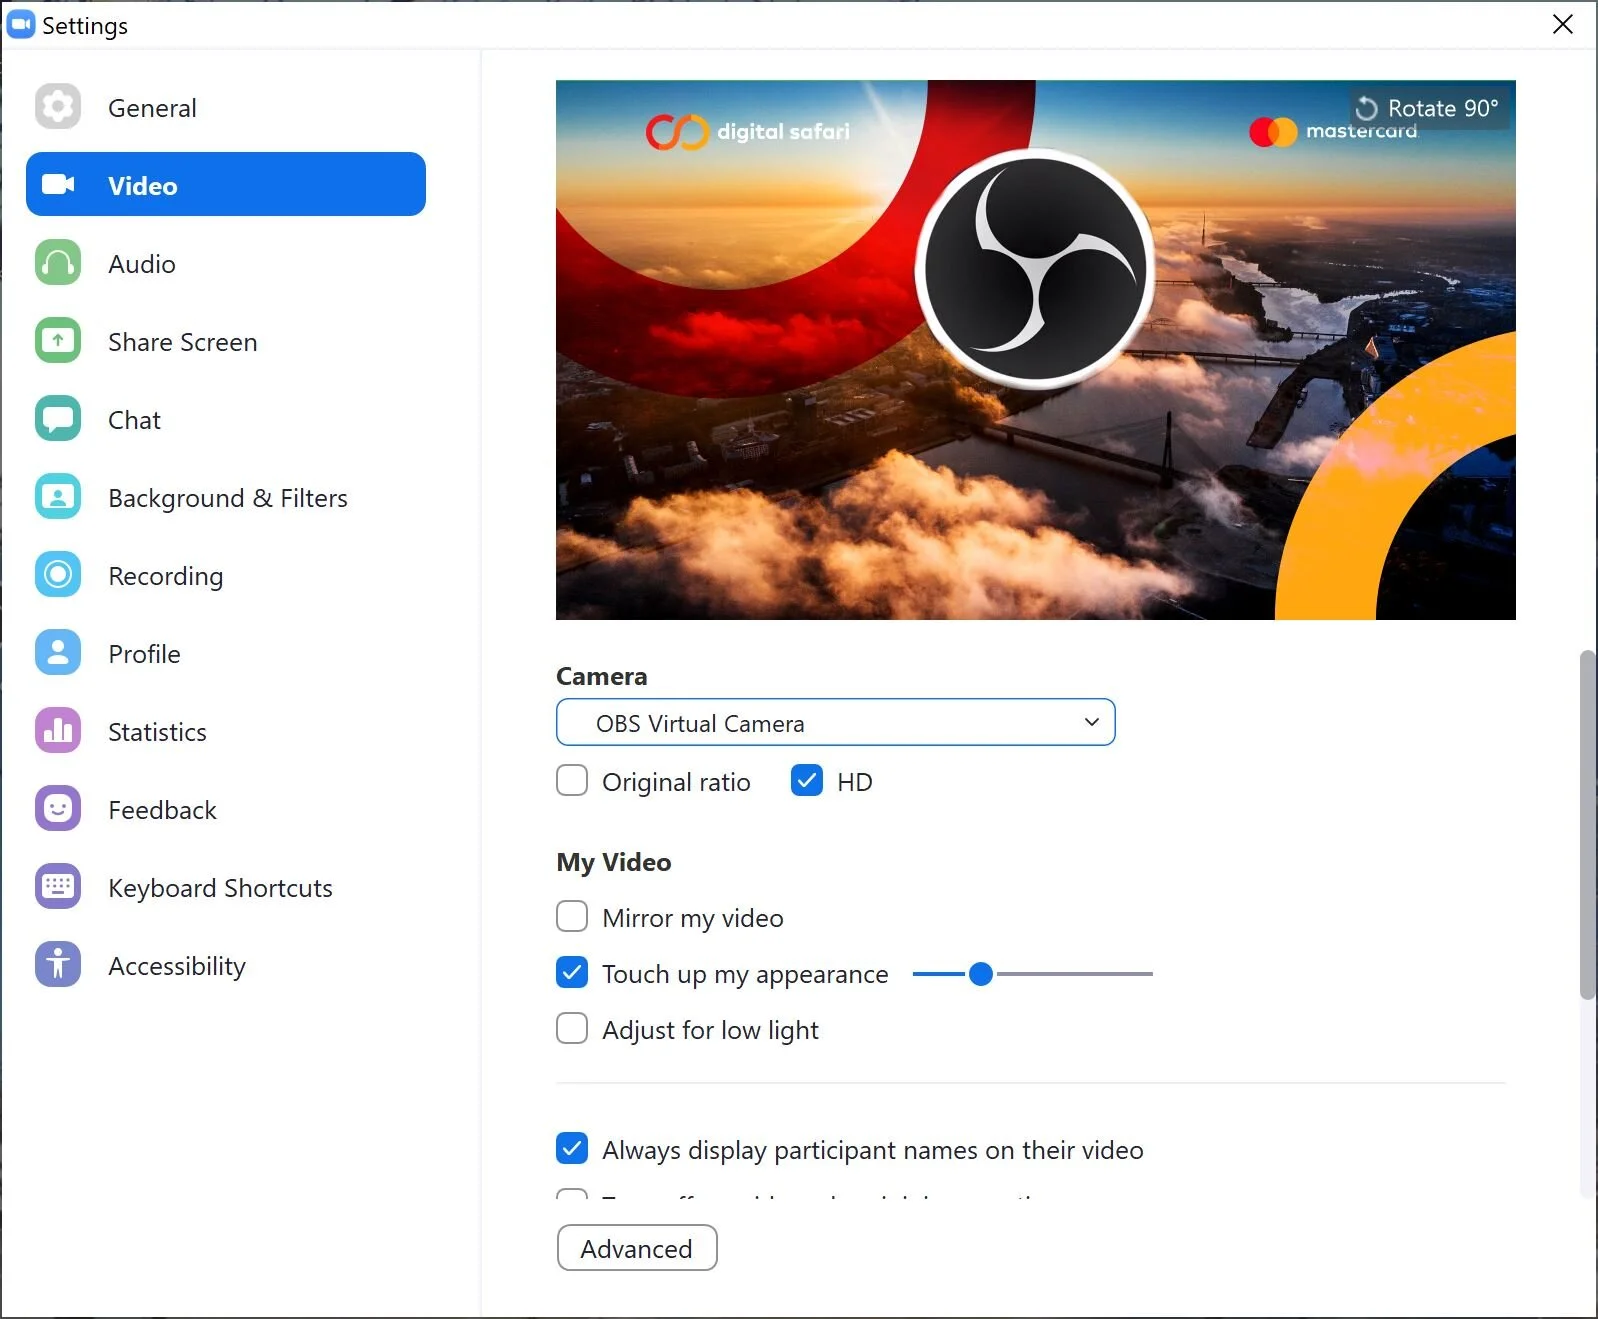Click the vertical scrollbar thumb
The height and width of the screenshot is (1319, 1598).
pyautogui.click(x=1587, y=825)
